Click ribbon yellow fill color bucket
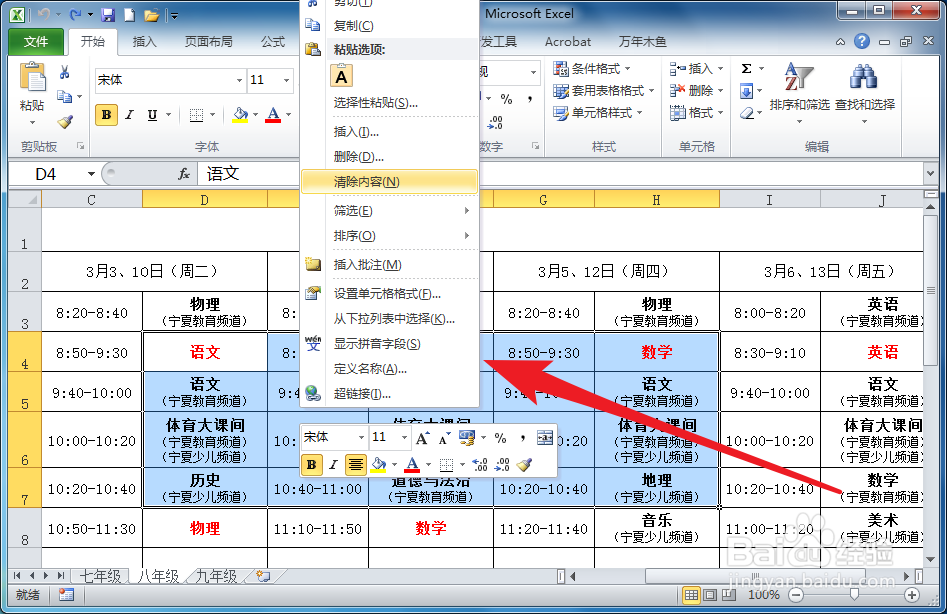 (240, 114)
